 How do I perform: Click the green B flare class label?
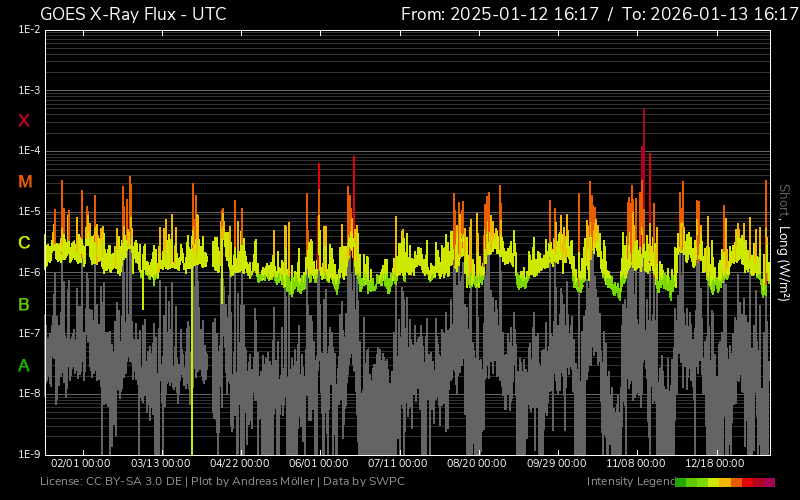click(24, 304)
